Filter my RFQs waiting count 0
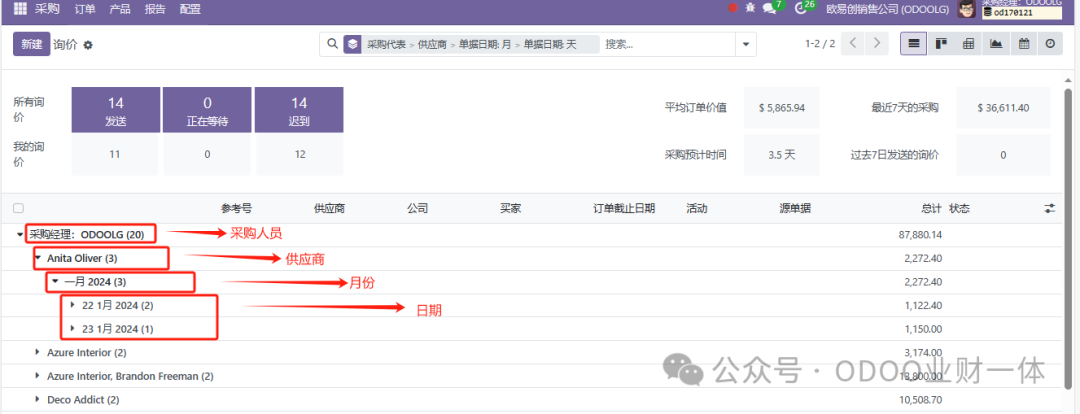Image resolution: width=1080 pixels, height=414 pixels. click(x=207, y=154)
